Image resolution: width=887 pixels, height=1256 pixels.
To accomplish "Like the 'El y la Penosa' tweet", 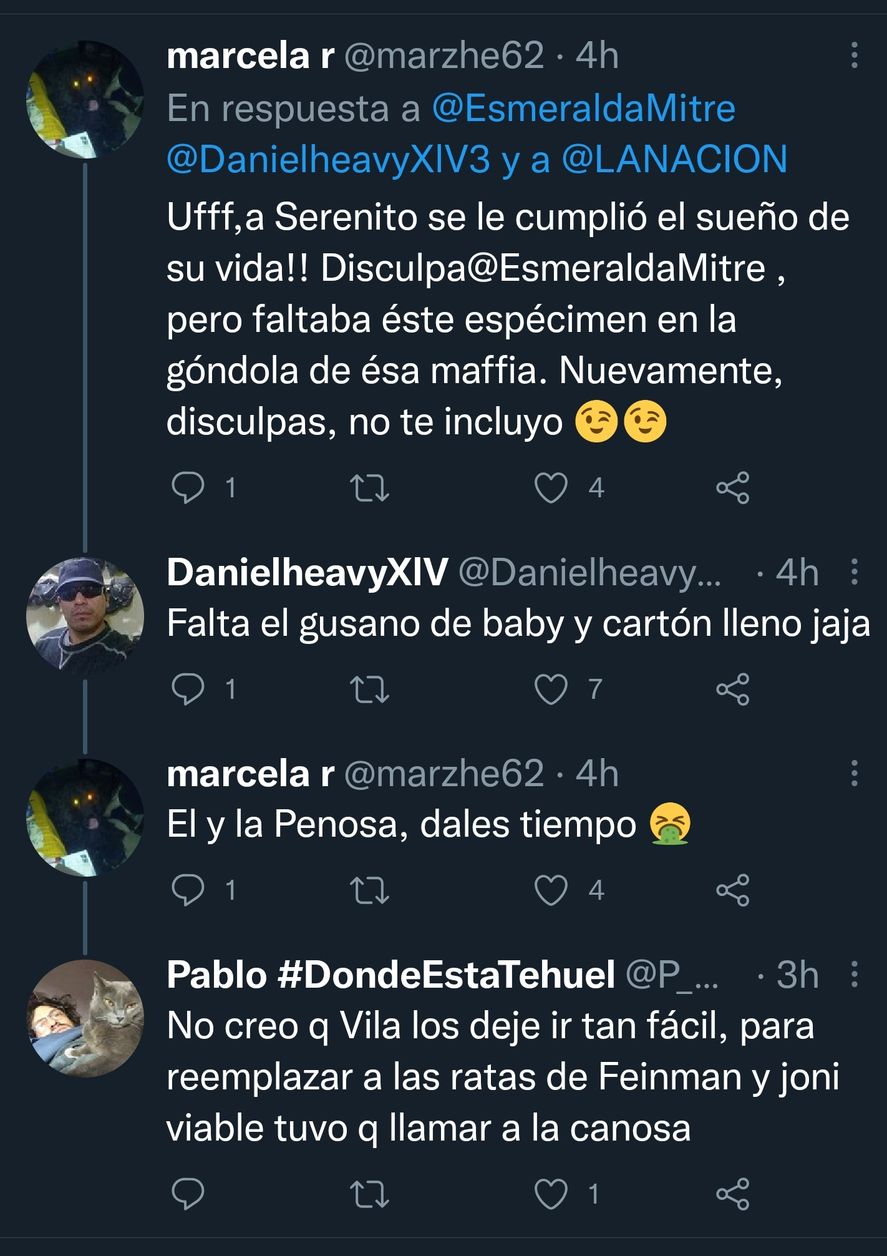I will 551,889.
